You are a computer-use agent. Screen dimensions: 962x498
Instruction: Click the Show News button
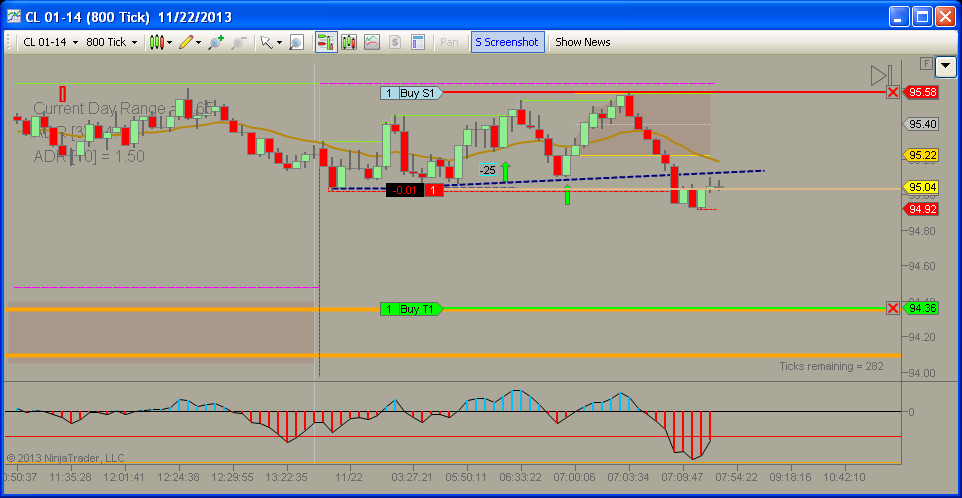(x=583, y=42)
